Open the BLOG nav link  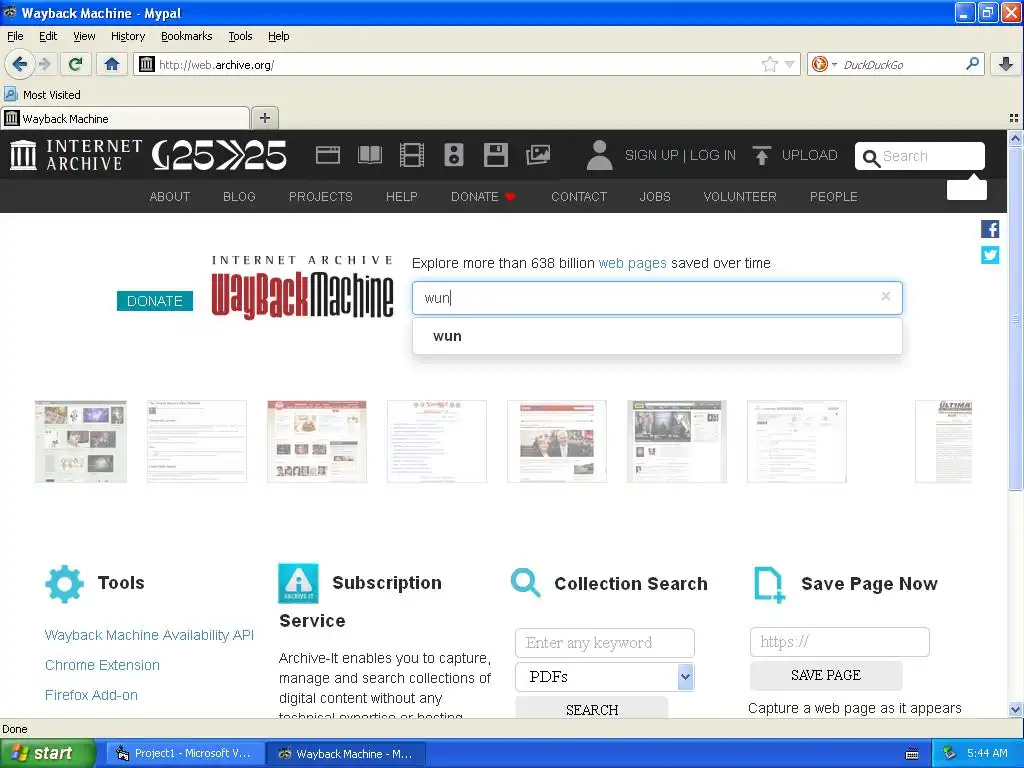pyautogui.click(x=239, y=197)
